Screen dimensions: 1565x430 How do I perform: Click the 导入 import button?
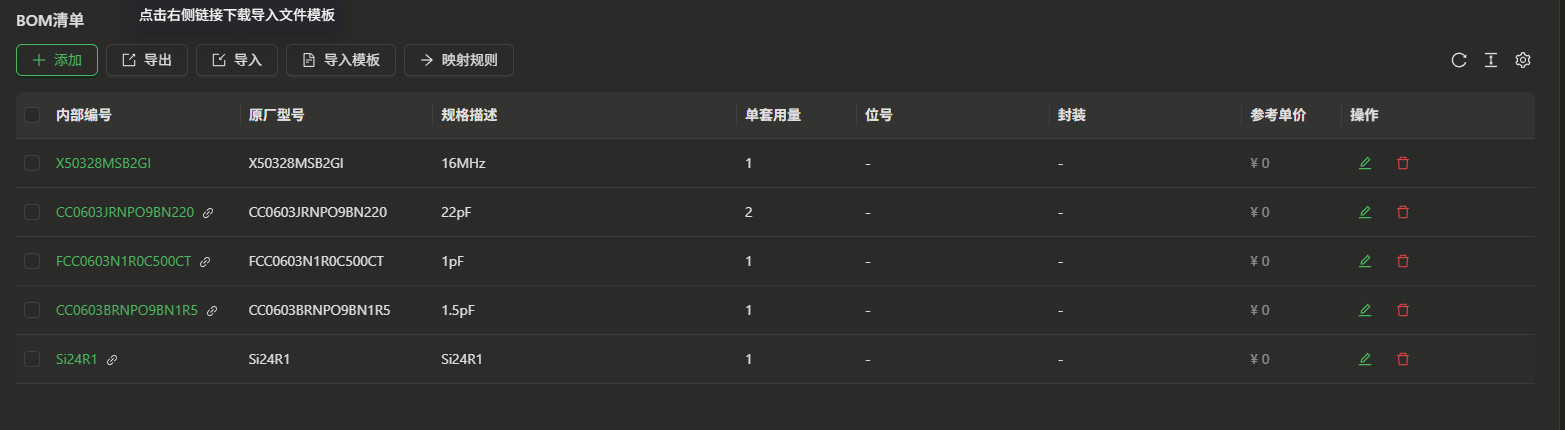click(x=237, y=60)
